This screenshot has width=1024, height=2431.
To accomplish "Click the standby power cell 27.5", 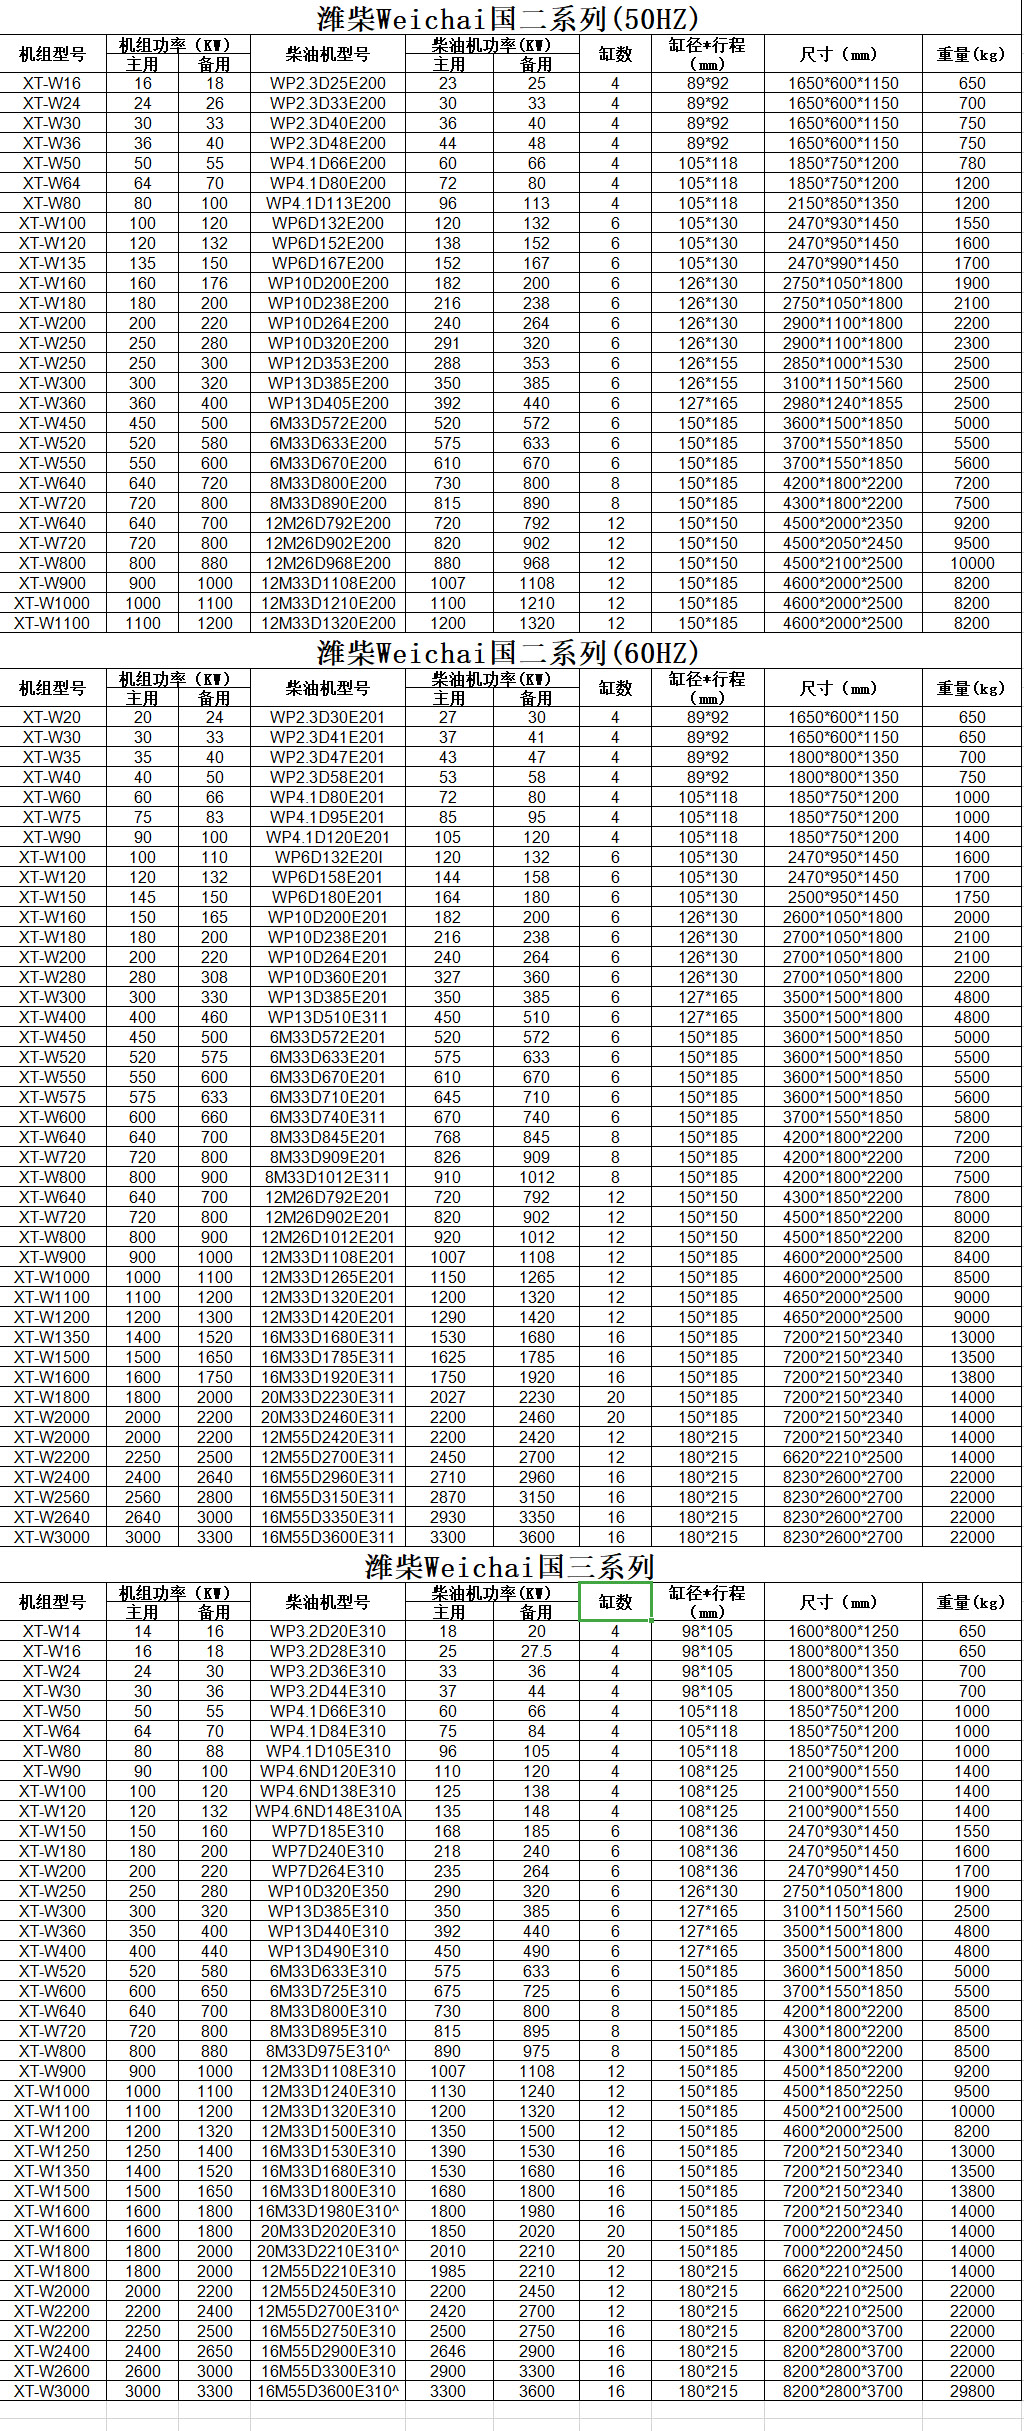I will [536, 1651].
